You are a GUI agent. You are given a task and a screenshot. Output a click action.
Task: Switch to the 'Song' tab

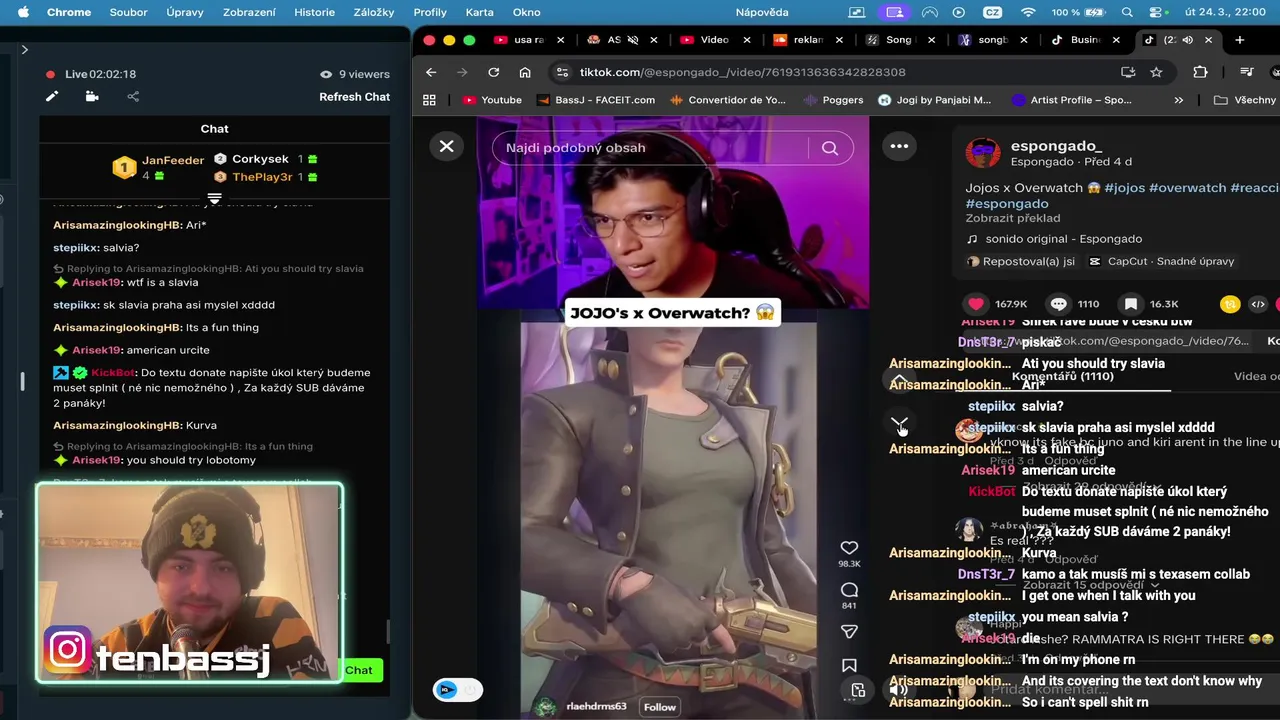900,40
